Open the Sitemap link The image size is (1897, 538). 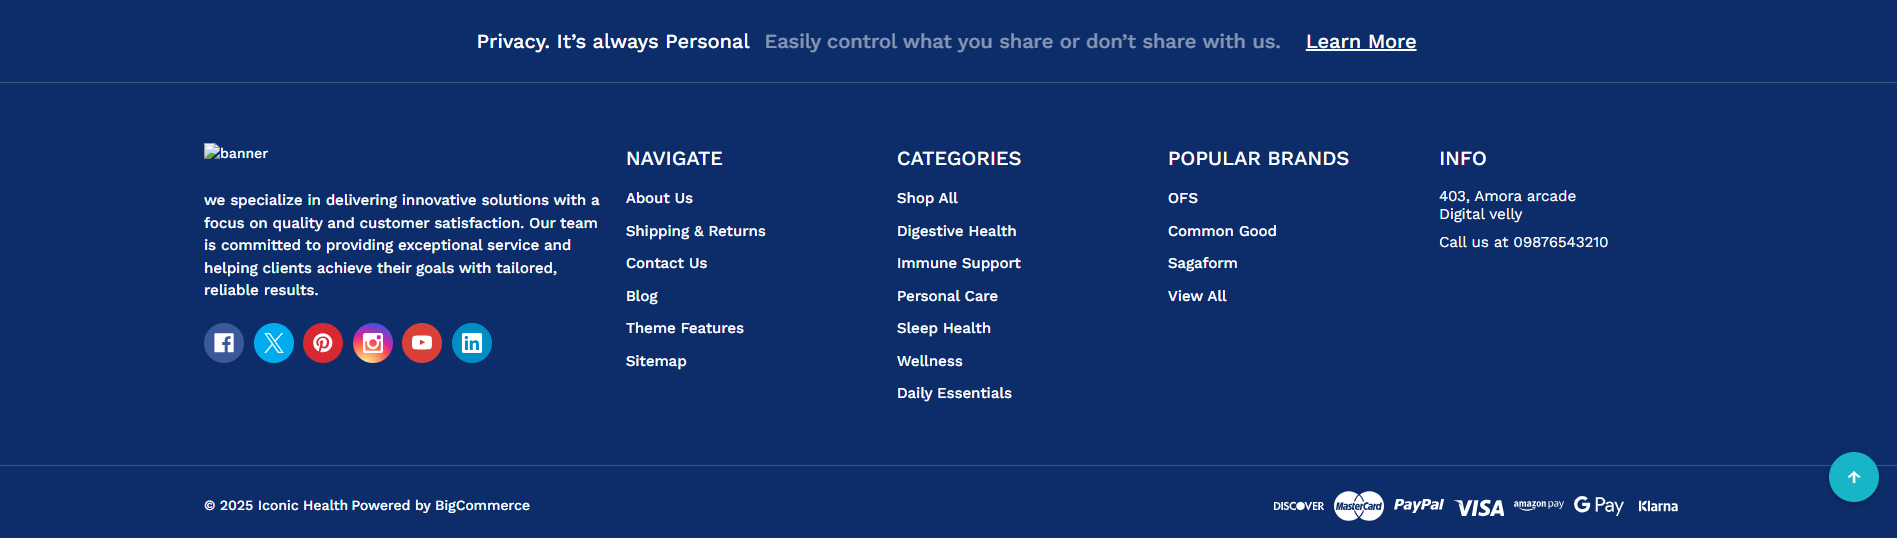pos(656,361)
